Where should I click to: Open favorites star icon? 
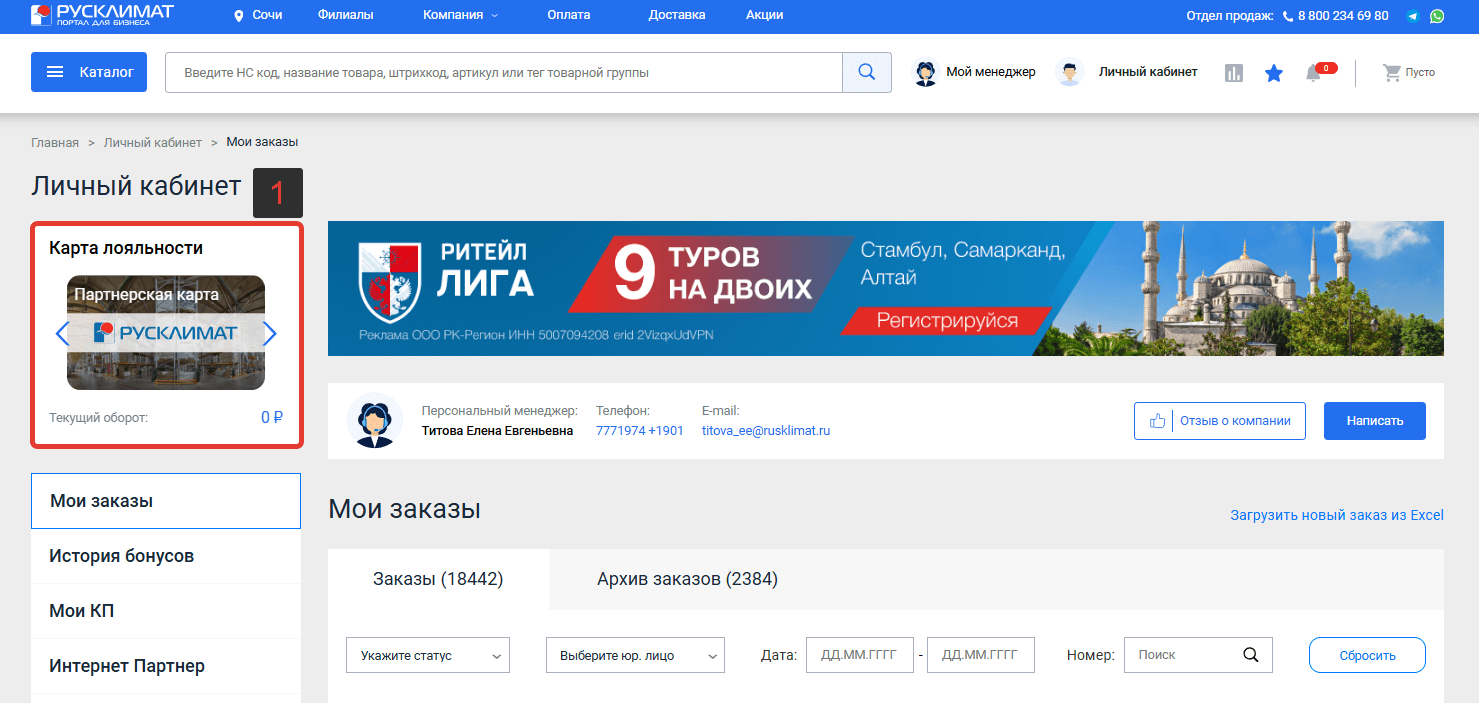click(x=1274, y=73)
